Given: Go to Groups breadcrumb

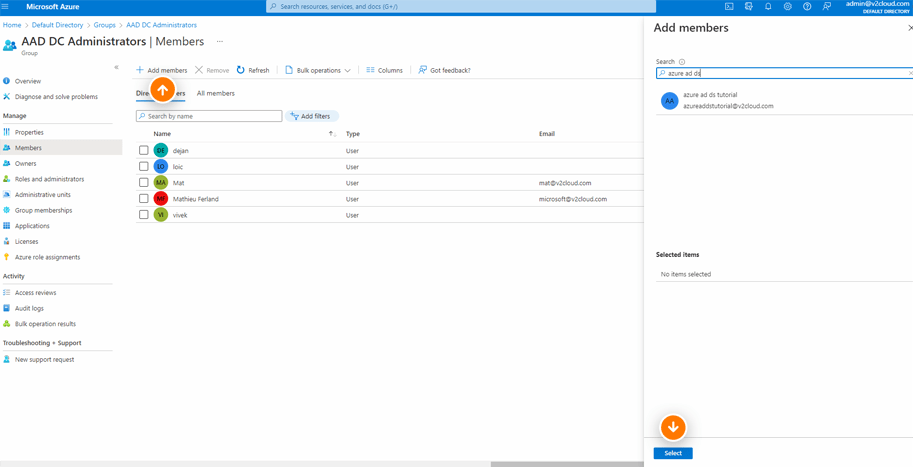Looking at the screenshot, I should pyautogui.click(x=104, y=25).
